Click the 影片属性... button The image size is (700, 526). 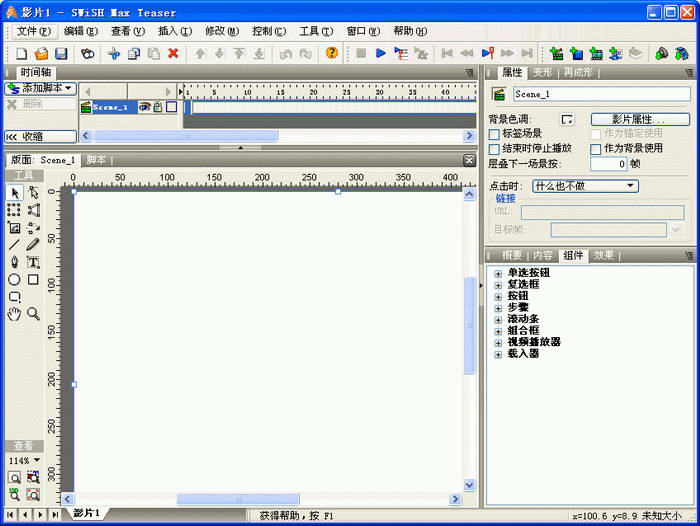[640, 119]
